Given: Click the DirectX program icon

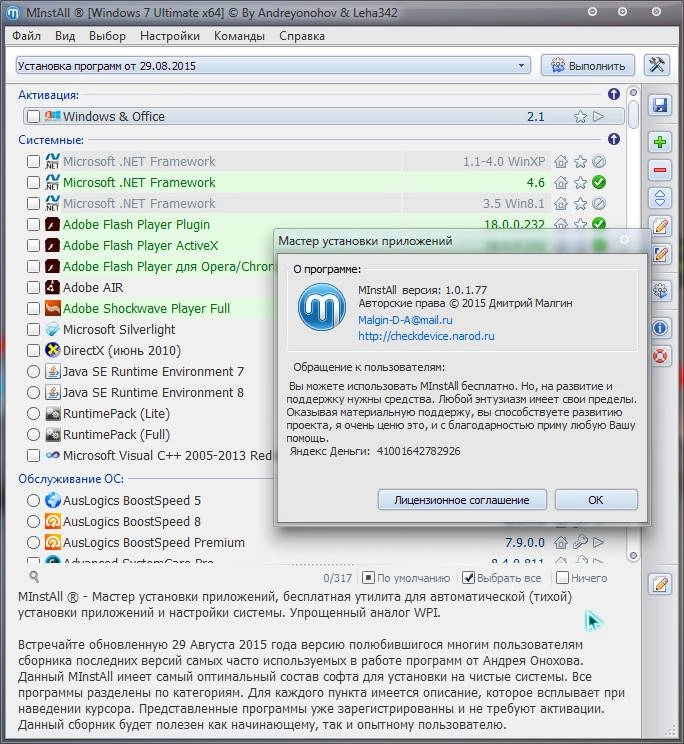Looking at the screenshot, I should pyautogui.click(x=52, y=350).
